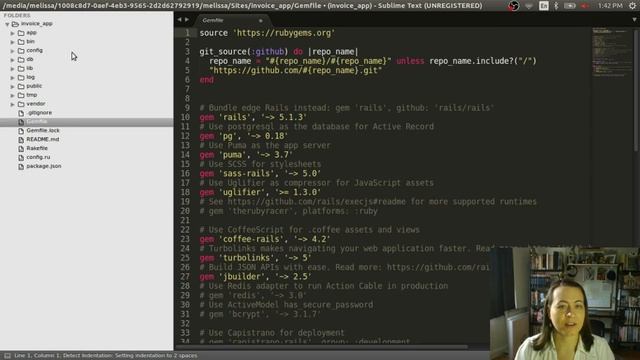Place cursor in source 'https://rubygems.org' line
This screenshot has height=360, width=640.
click(x=267, y=33)
